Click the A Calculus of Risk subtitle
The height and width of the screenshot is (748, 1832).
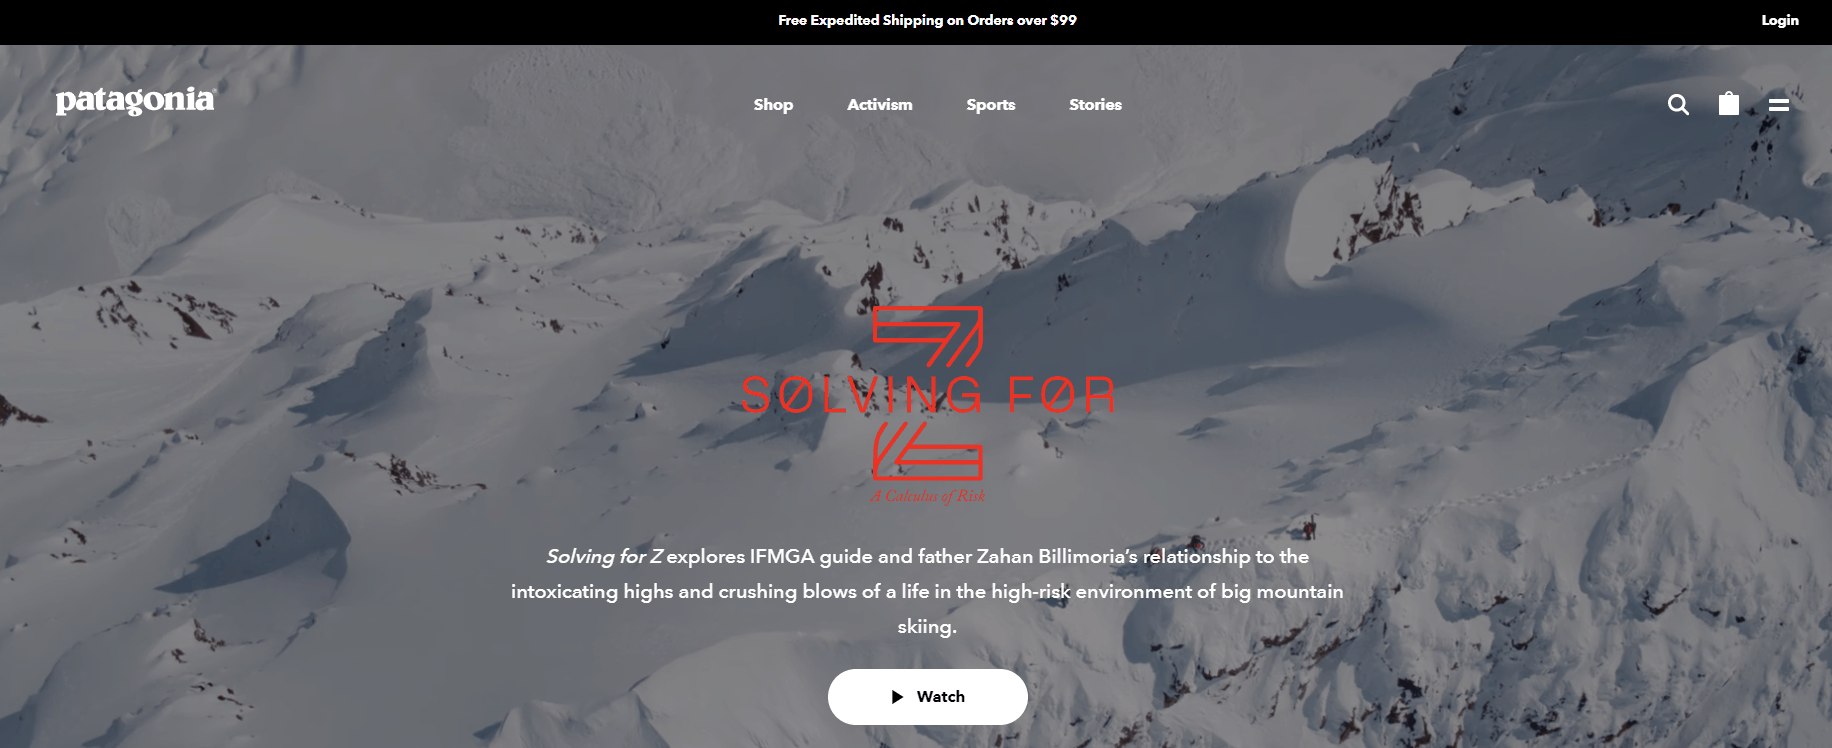927,496
